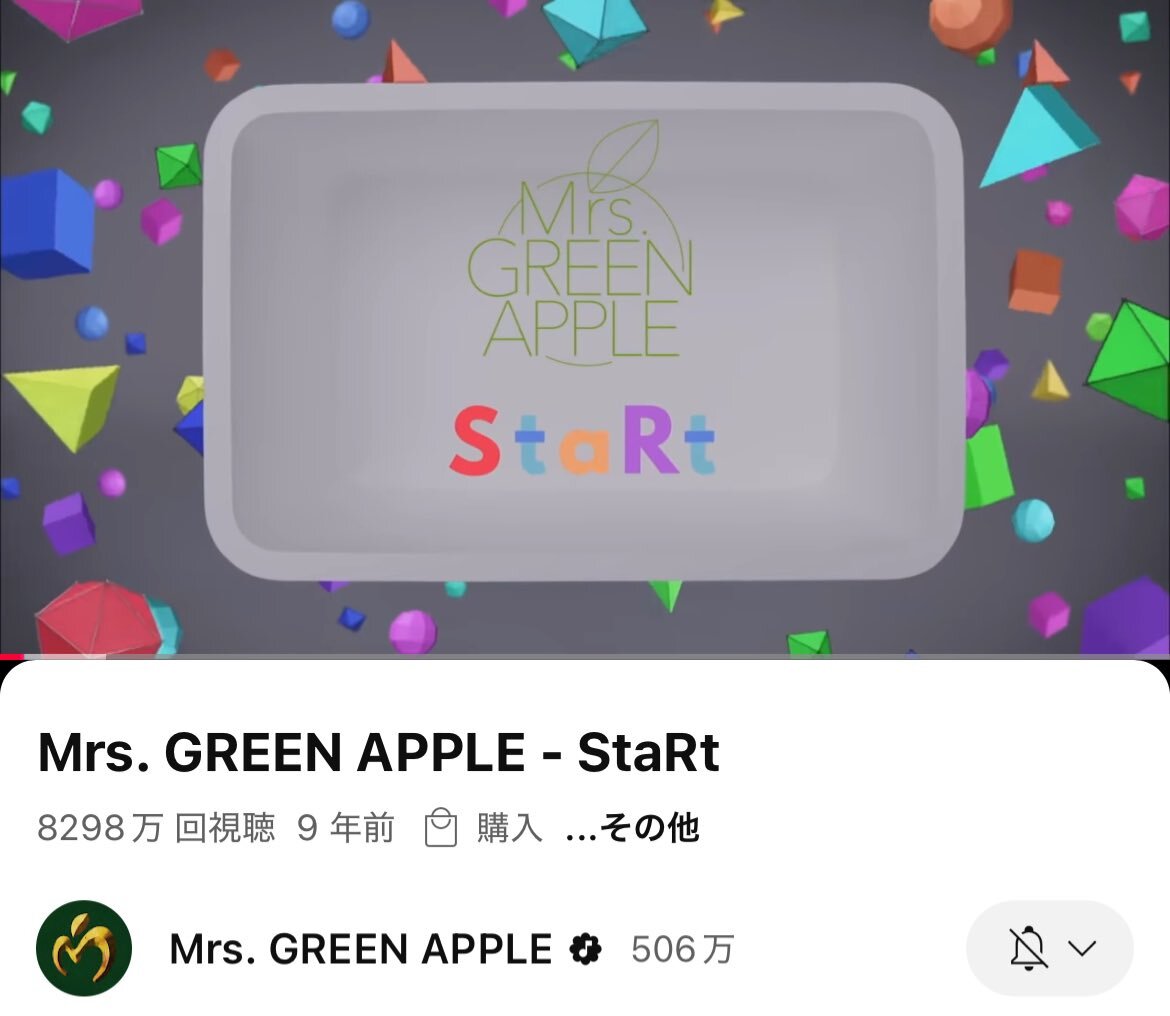Click the verified badge beside channel name
Viewport: 1170px width, 1016px height.
coord(585,949)
